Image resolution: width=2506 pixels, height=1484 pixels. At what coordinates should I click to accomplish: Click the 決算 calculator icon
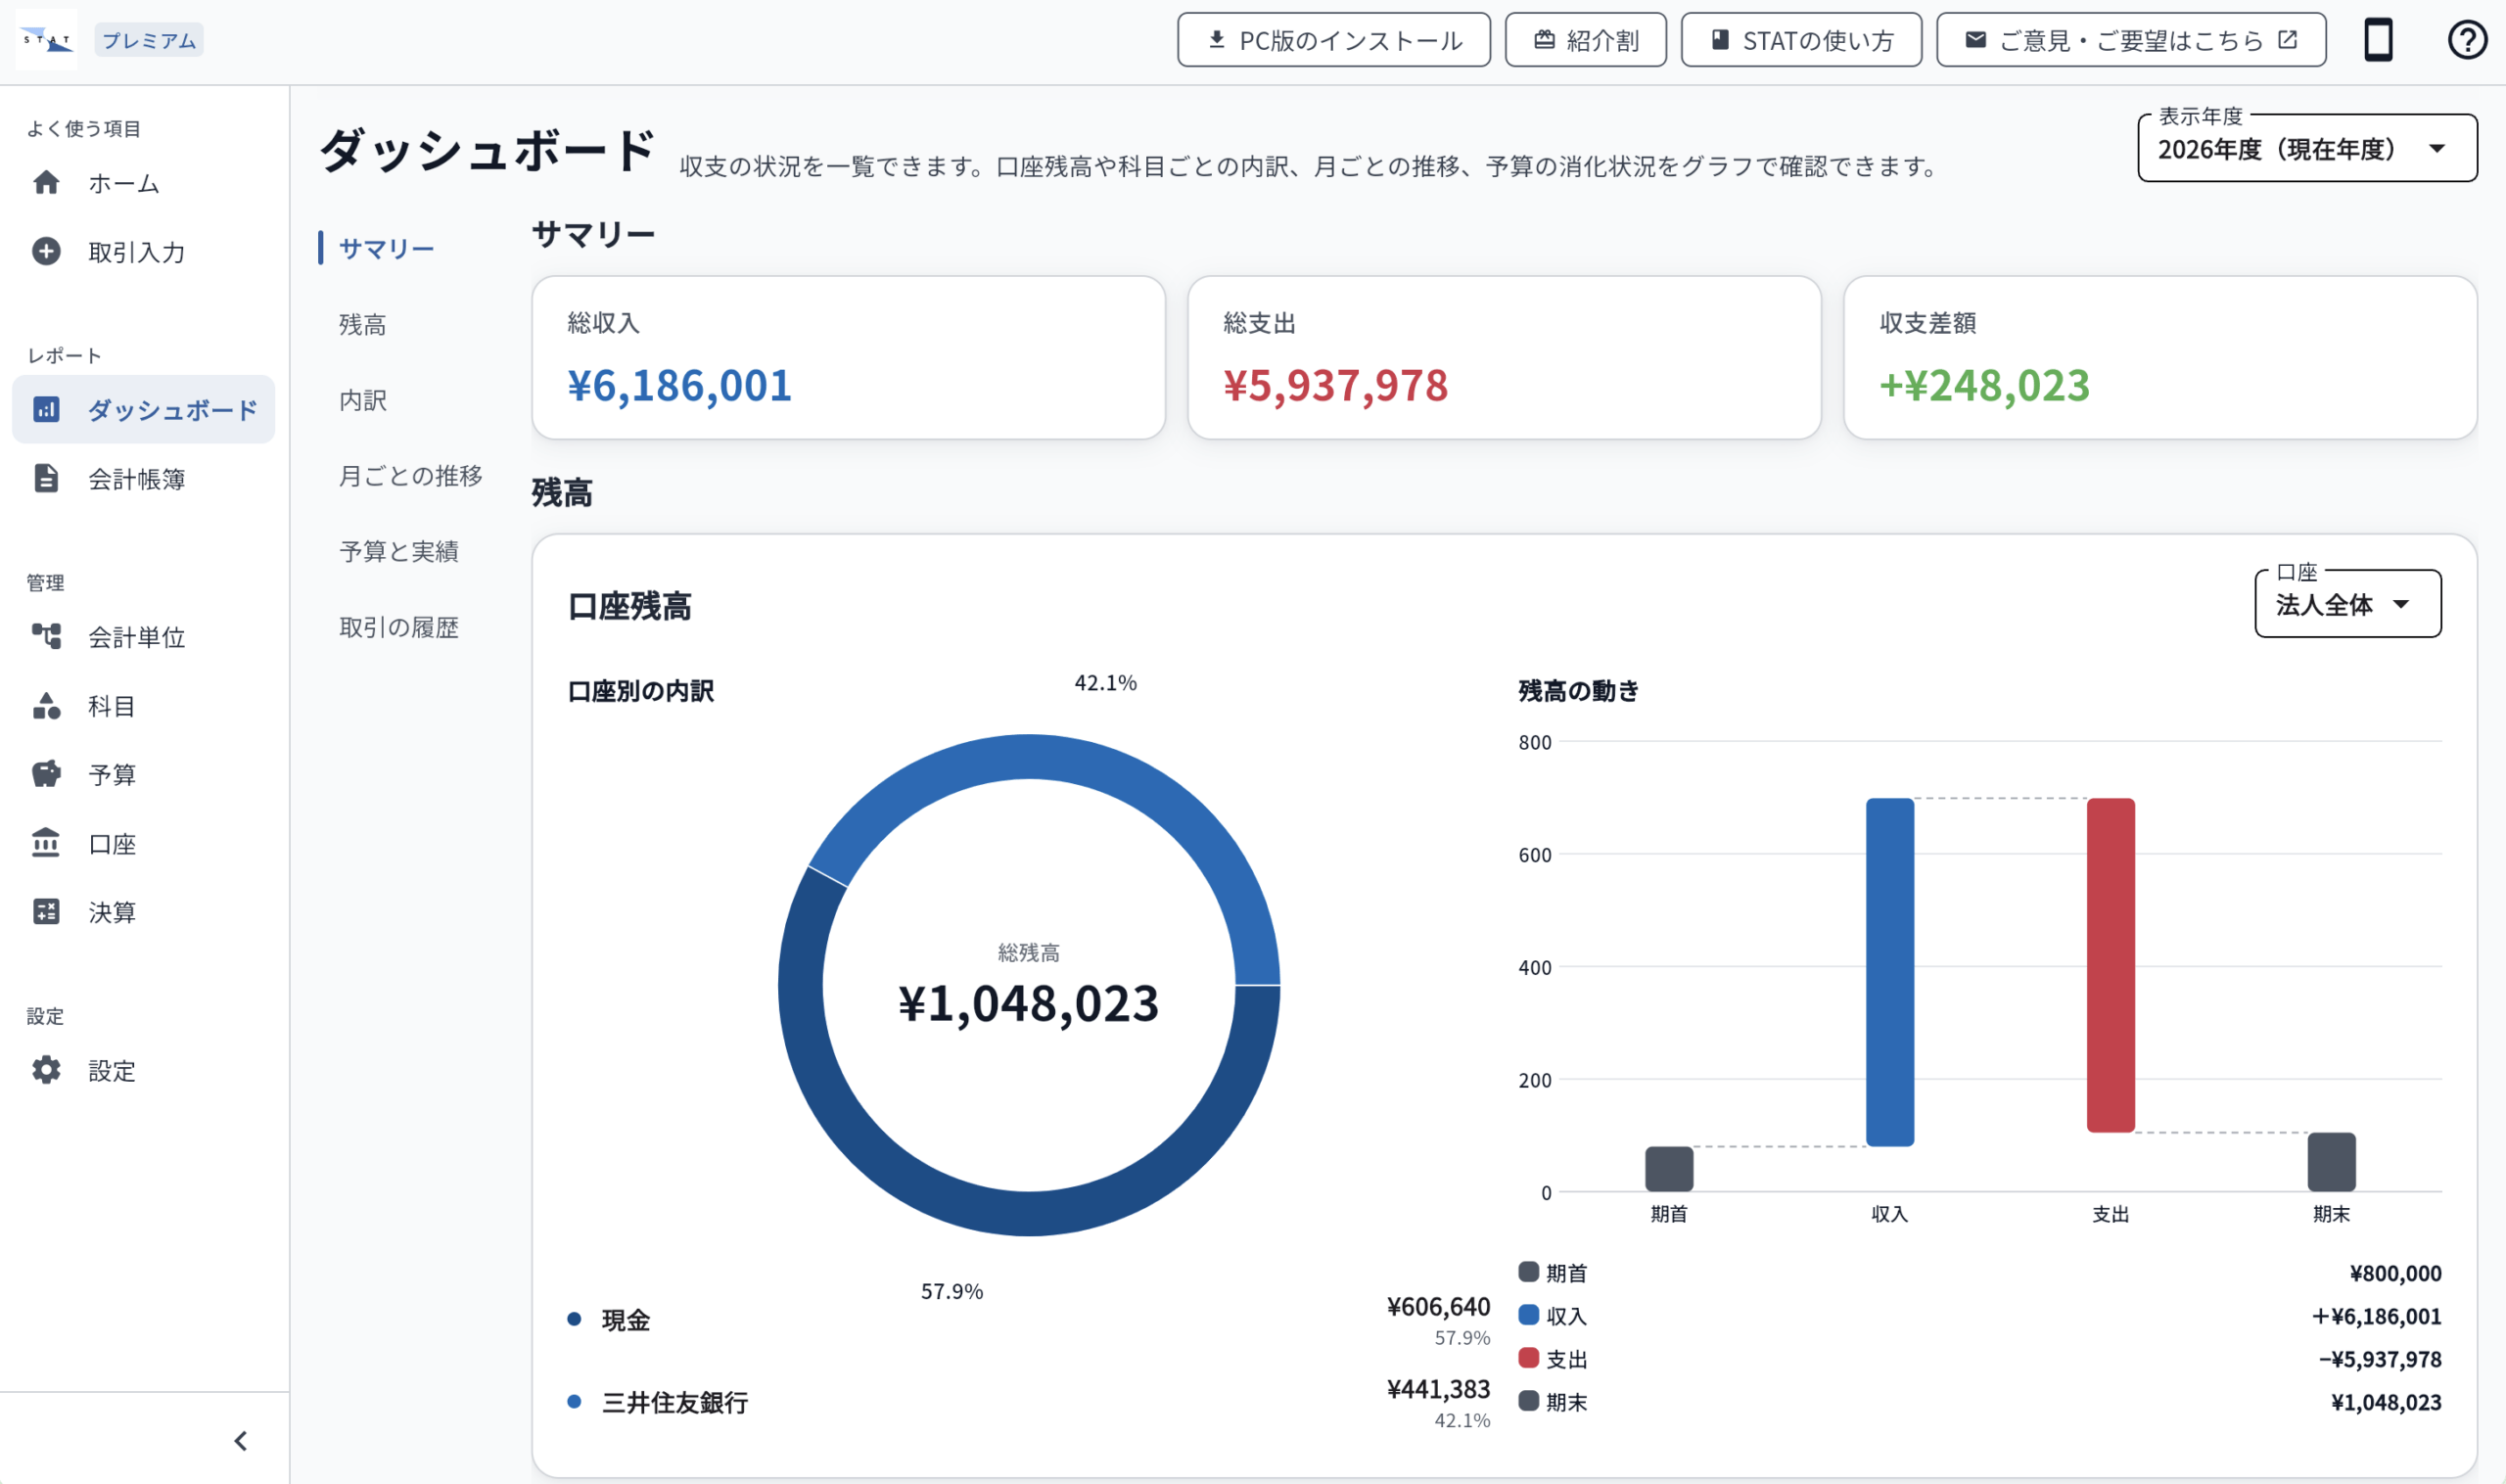[x=46, y=911]
